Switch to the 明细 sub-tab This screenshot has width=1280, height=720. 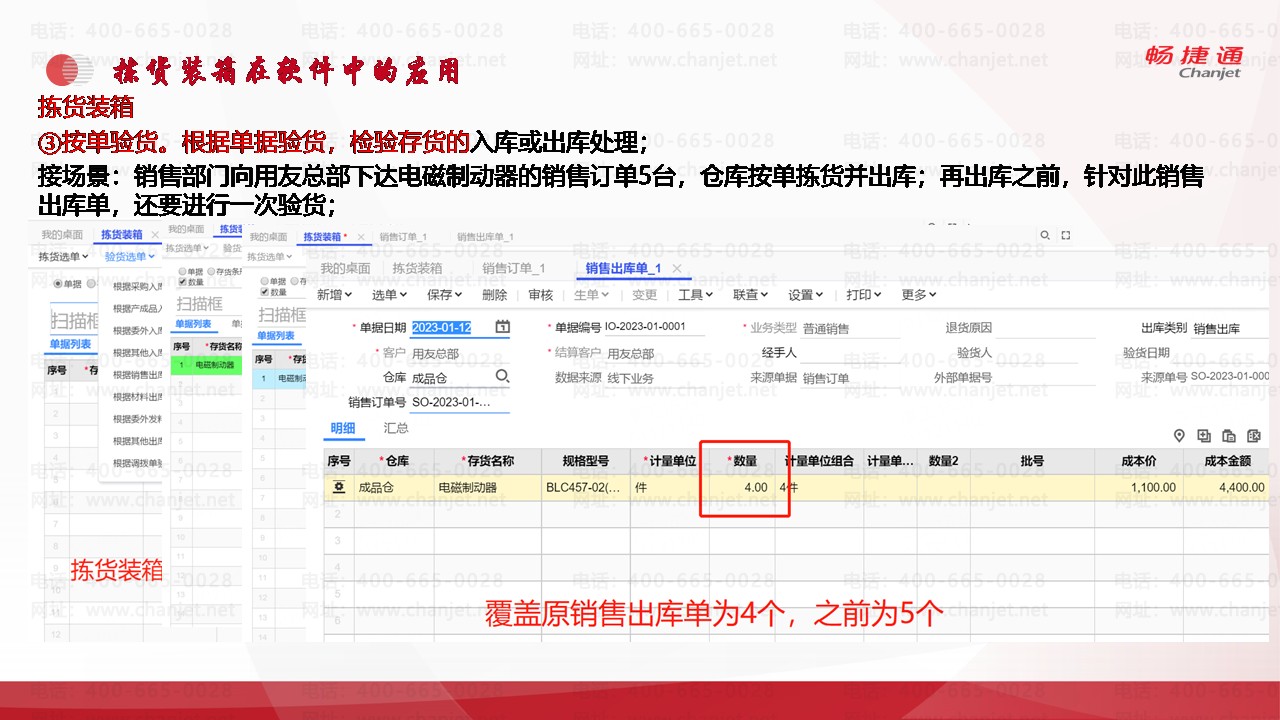pyautogui.click(x=343, y=428)
